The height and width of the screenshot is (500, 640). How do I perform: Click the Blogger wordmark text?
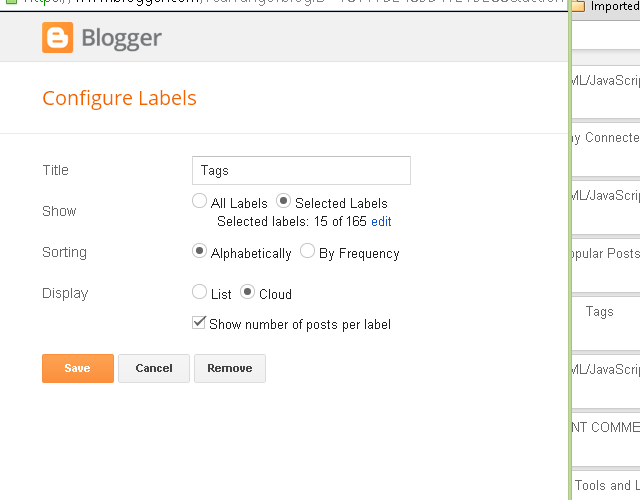click(x=121, y=40)
